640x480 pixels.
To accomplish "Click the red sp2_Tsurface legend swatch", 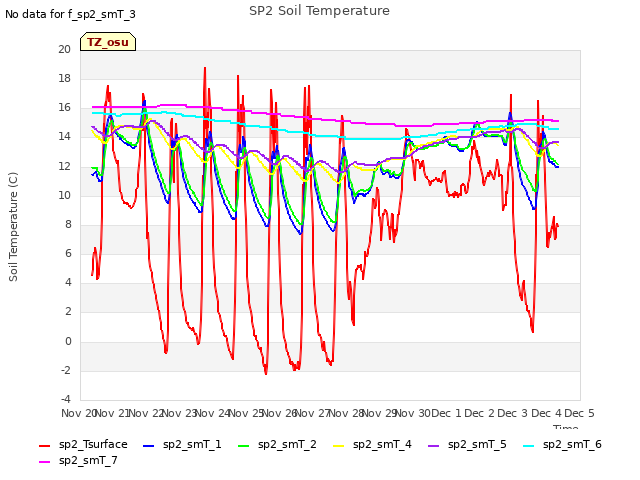I will 44,446.
